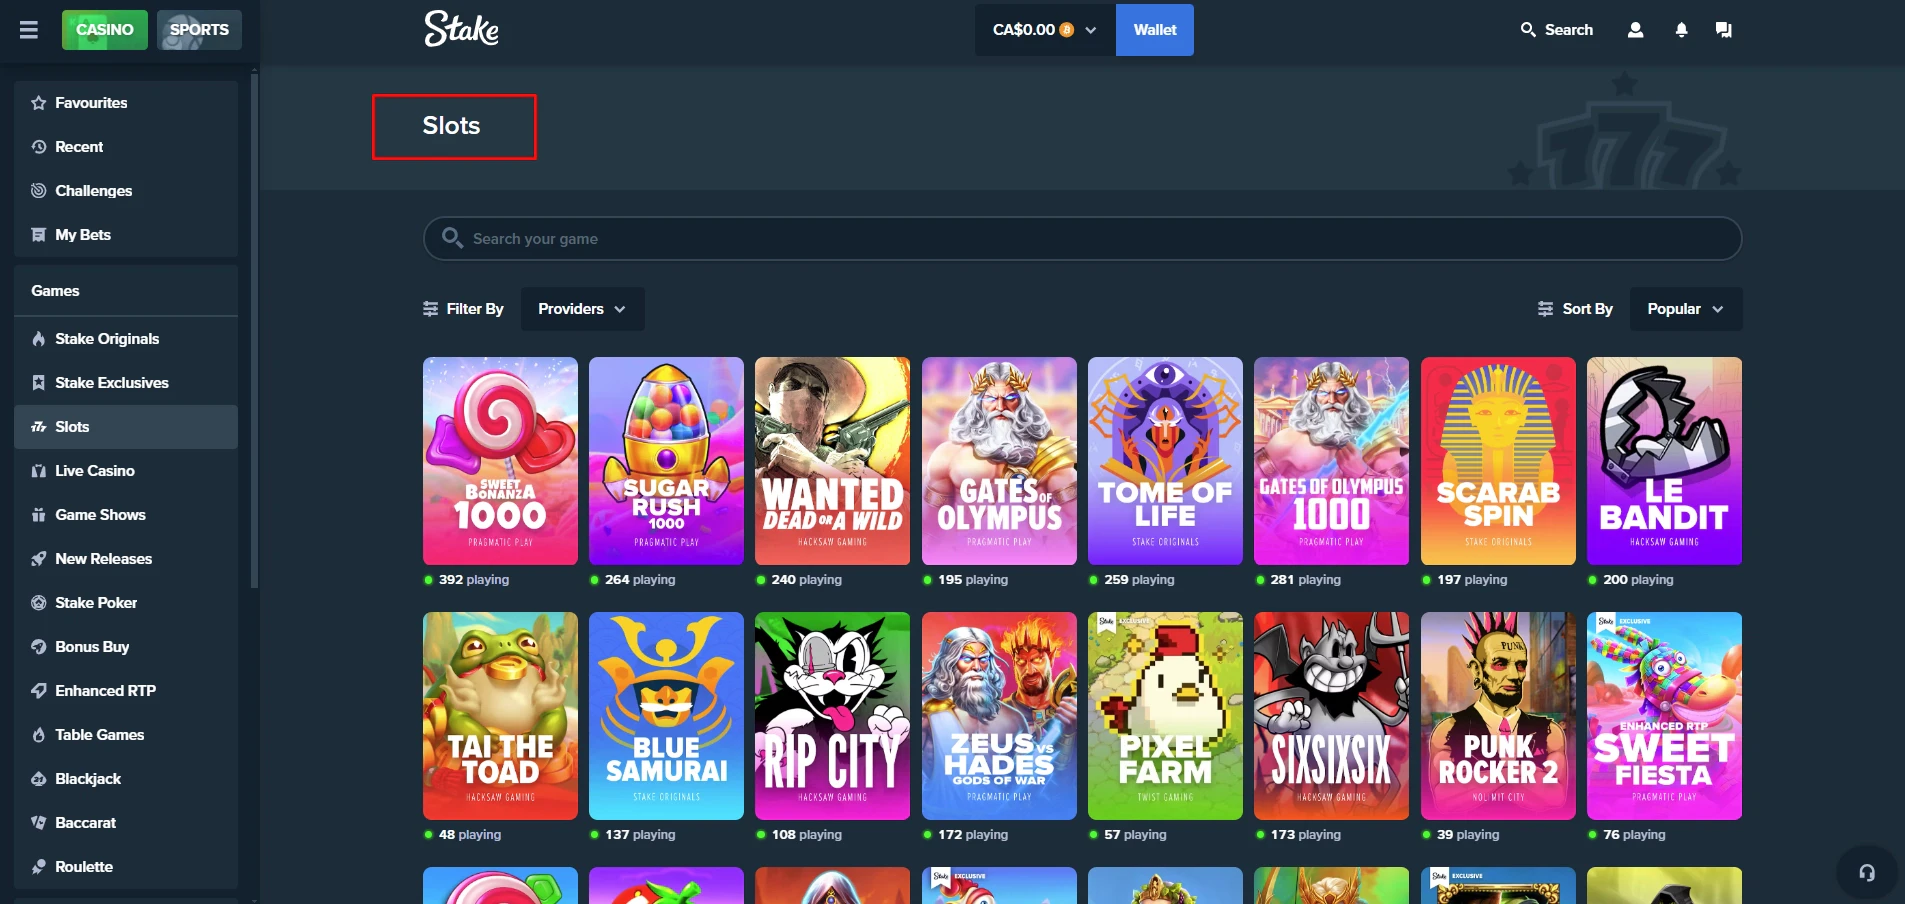Click the Baccarat cards icon
This screenshot has height=904, width=1905.
(x=39, y=823)
